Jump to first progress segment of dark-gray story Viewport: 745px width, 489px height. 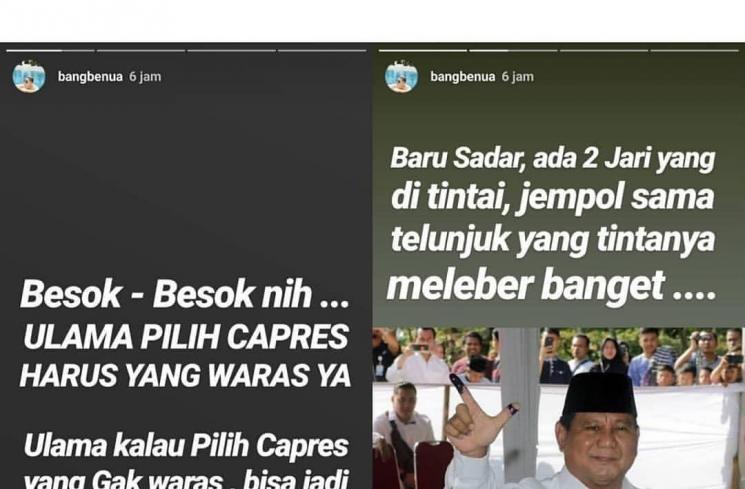50,50
